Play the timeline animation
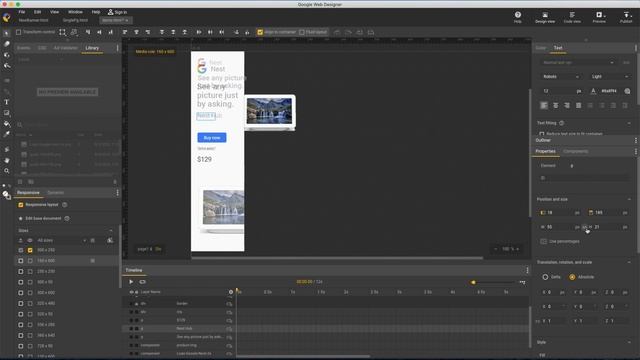The image size is (640, 360). pyautogui.click(x=131, y=282)
